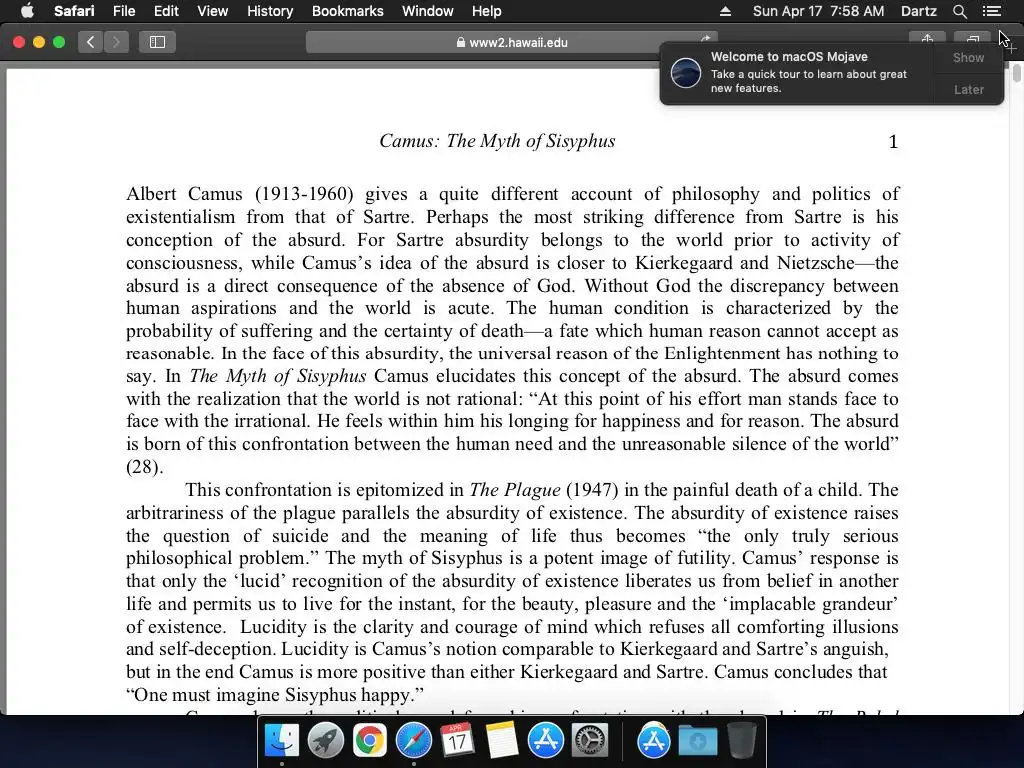
Task: Open System Preferences gear in Dock
Action: (590, 741)
